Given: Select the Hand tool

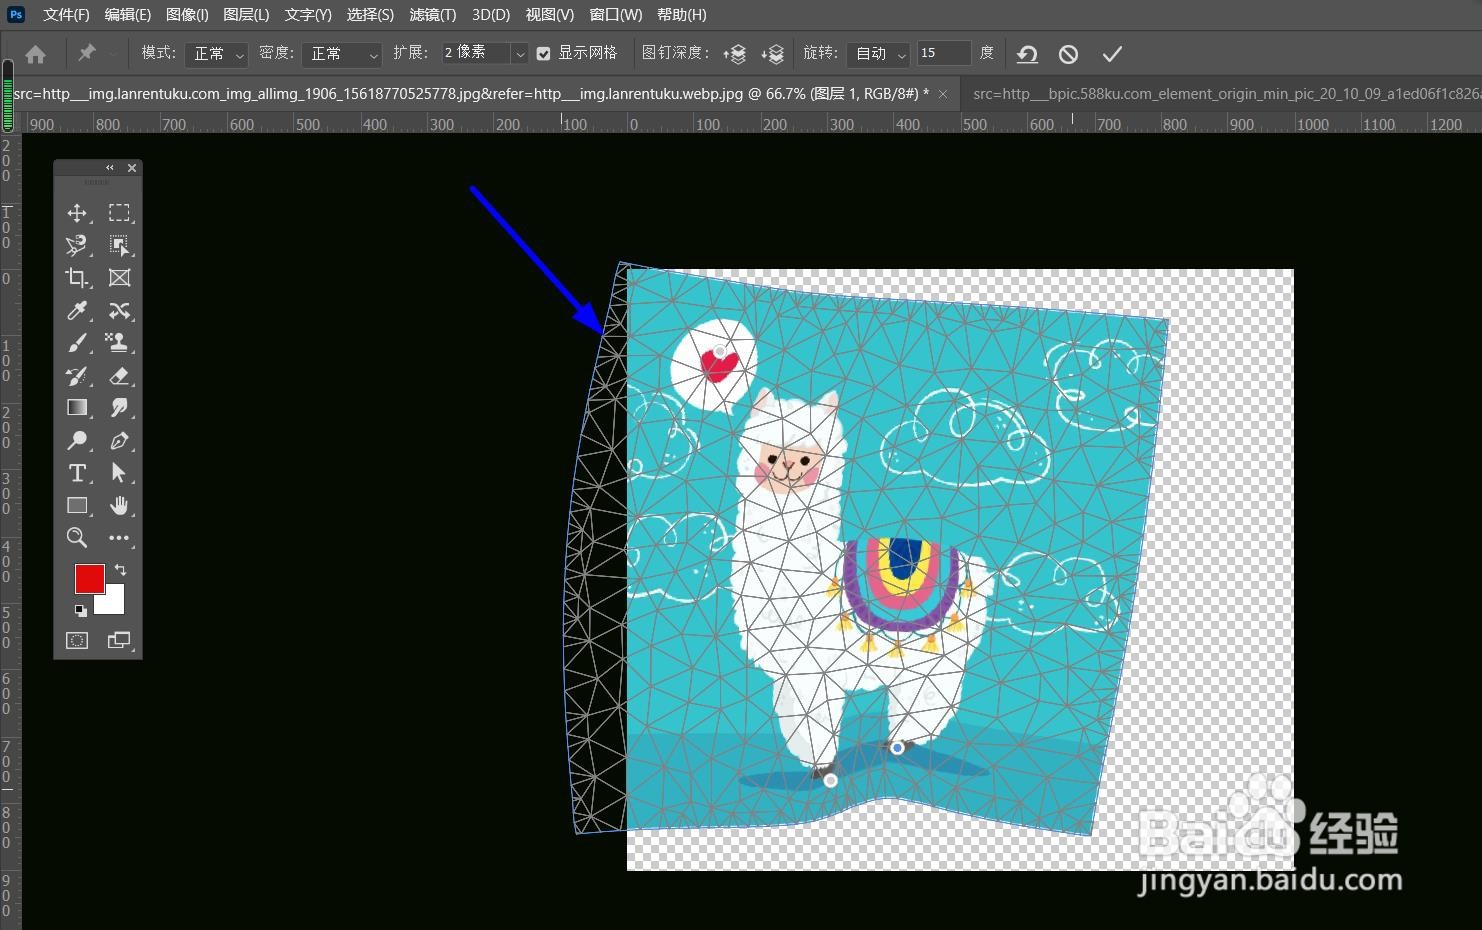Looking at the screenshot, I should [x=119, y=506].
